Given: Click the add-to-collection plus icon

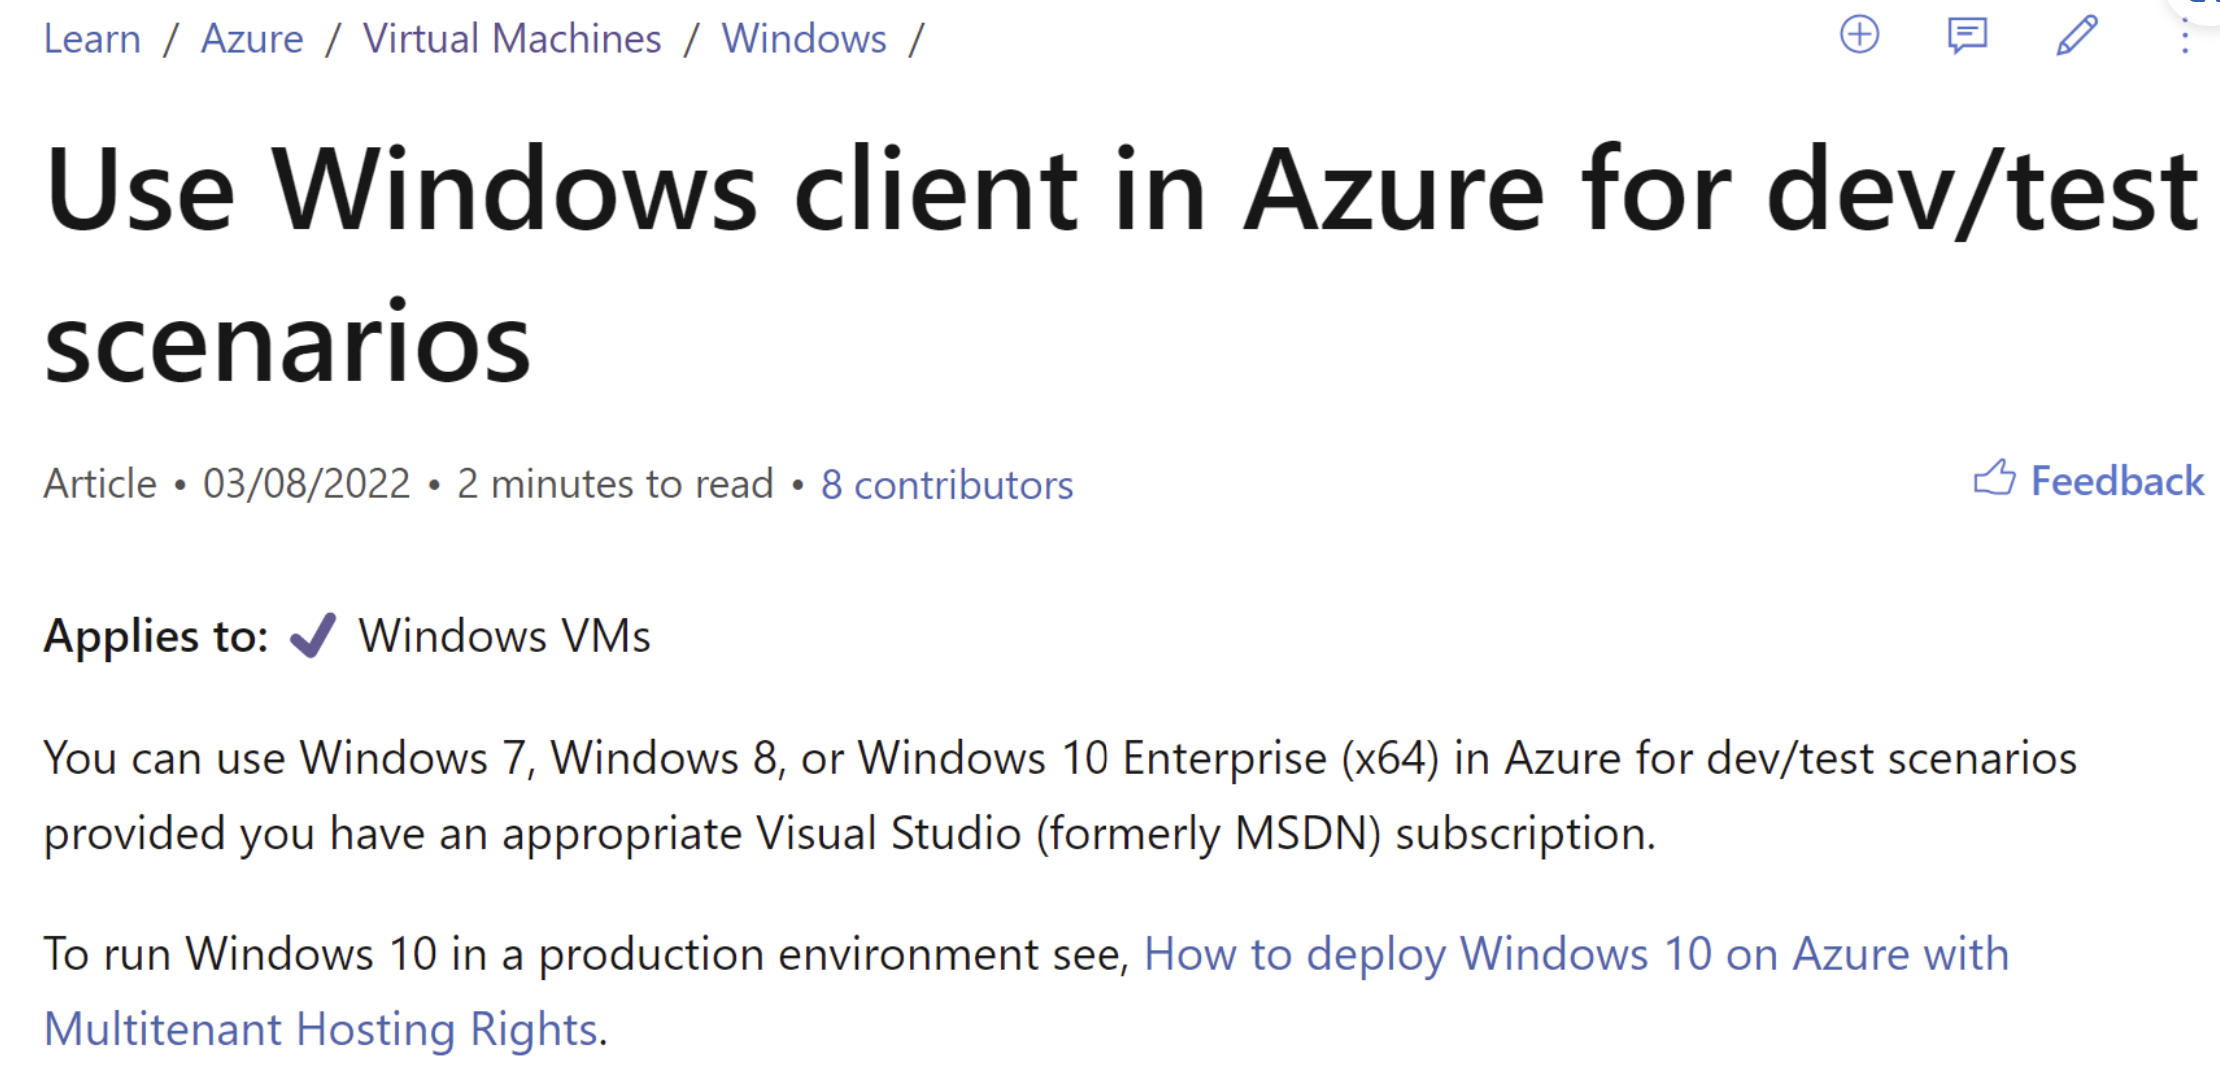Looking at the screenshot, I should coord(1859,36).
